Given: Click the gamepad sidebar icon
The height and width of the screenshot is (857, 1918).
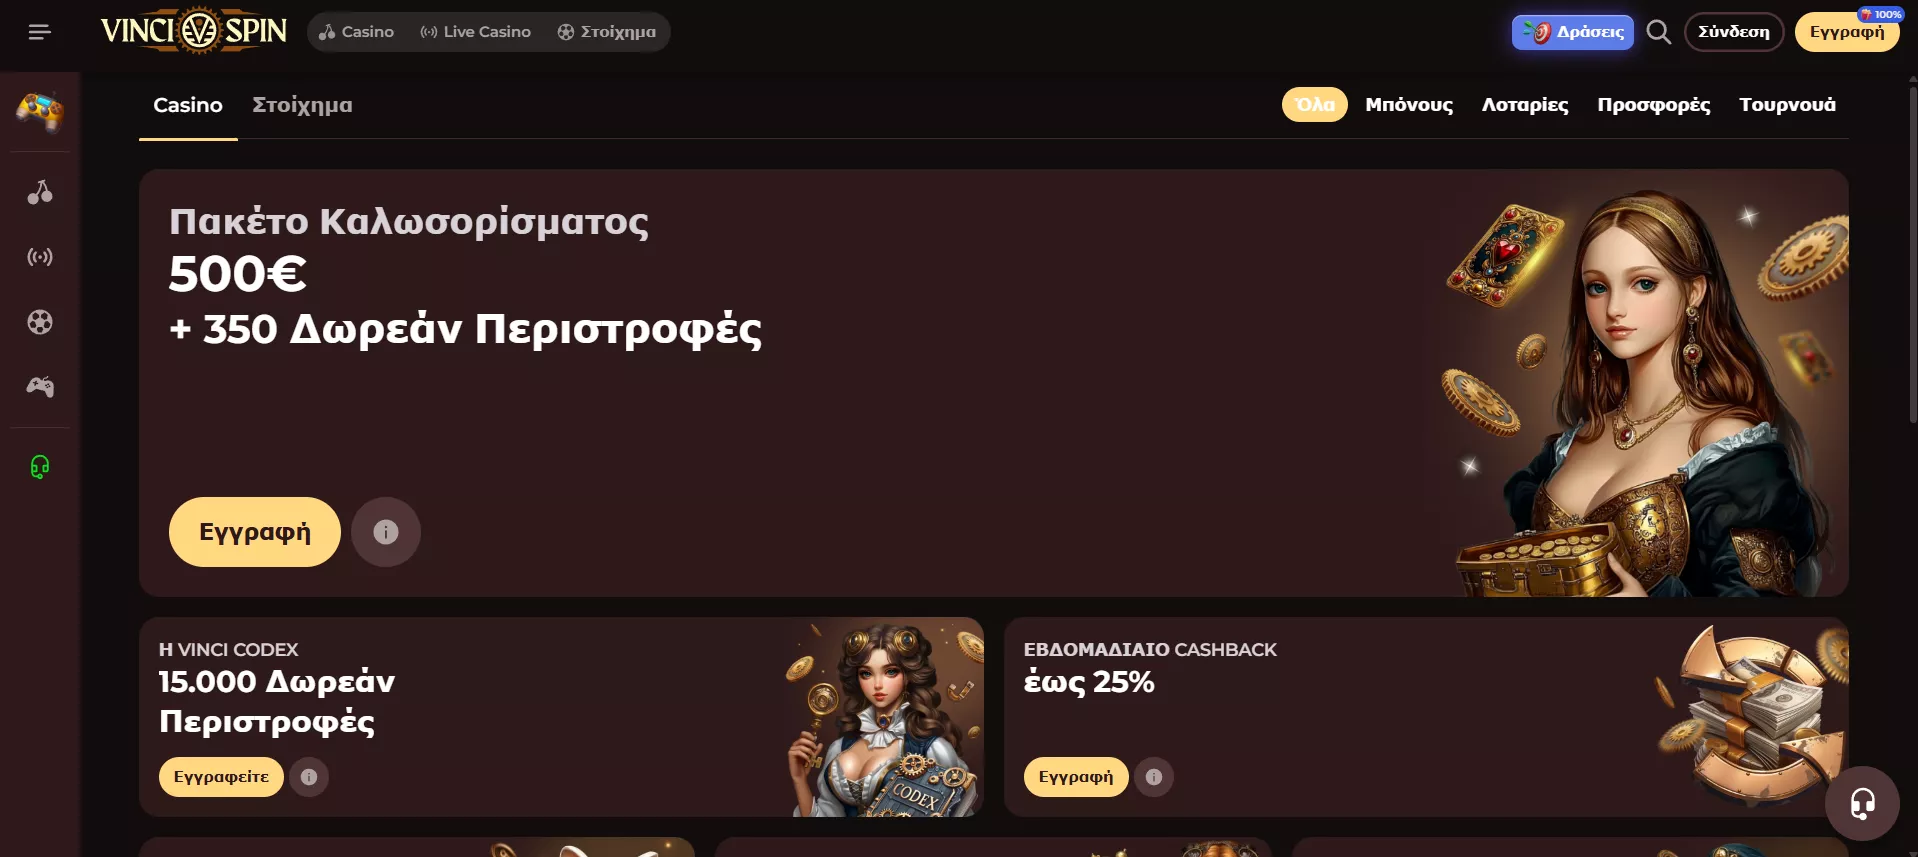Looking at the screenshot, I should (x=40, y=386).
